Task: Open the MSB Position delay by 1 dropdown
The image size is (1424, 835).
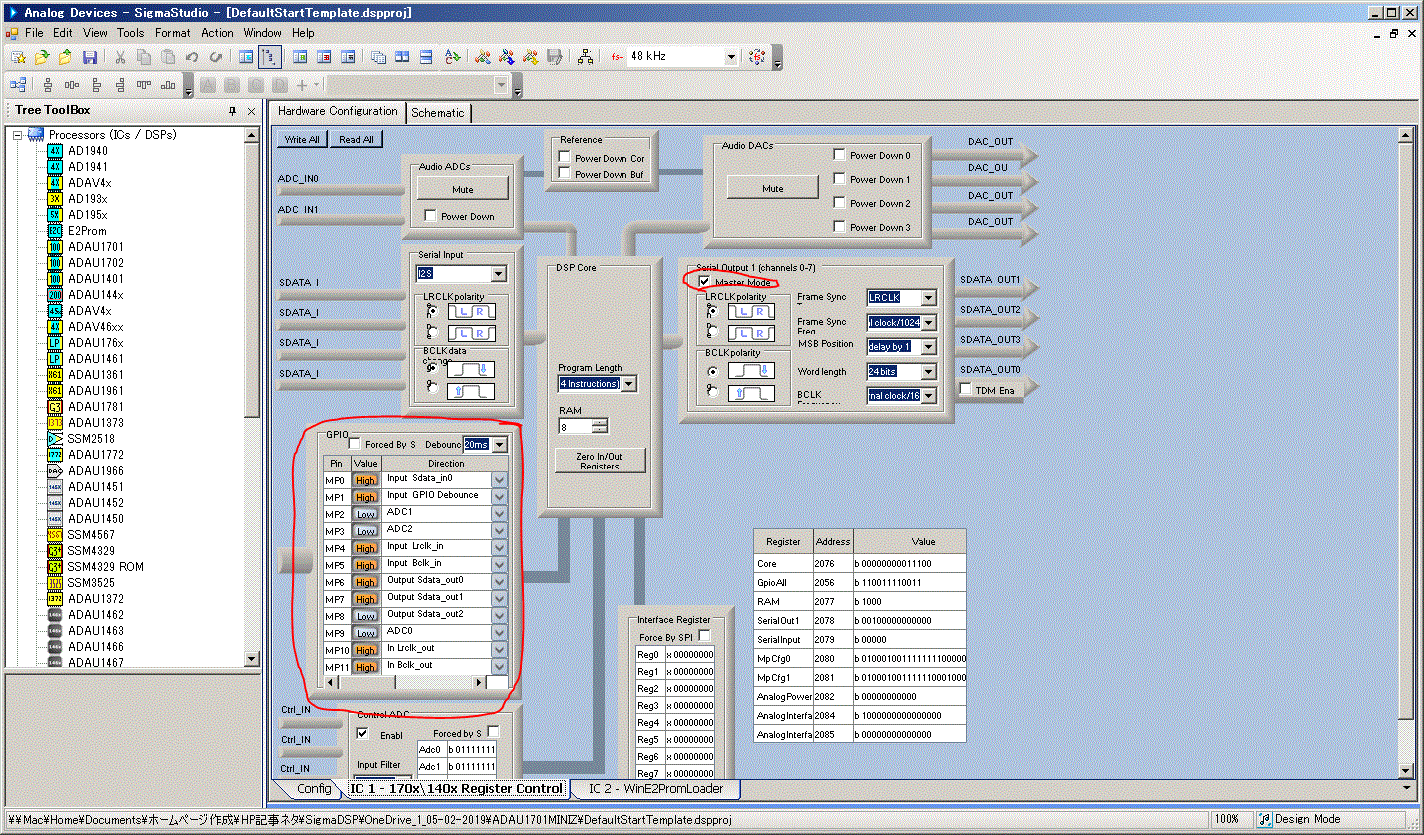Action: point(929,347)
